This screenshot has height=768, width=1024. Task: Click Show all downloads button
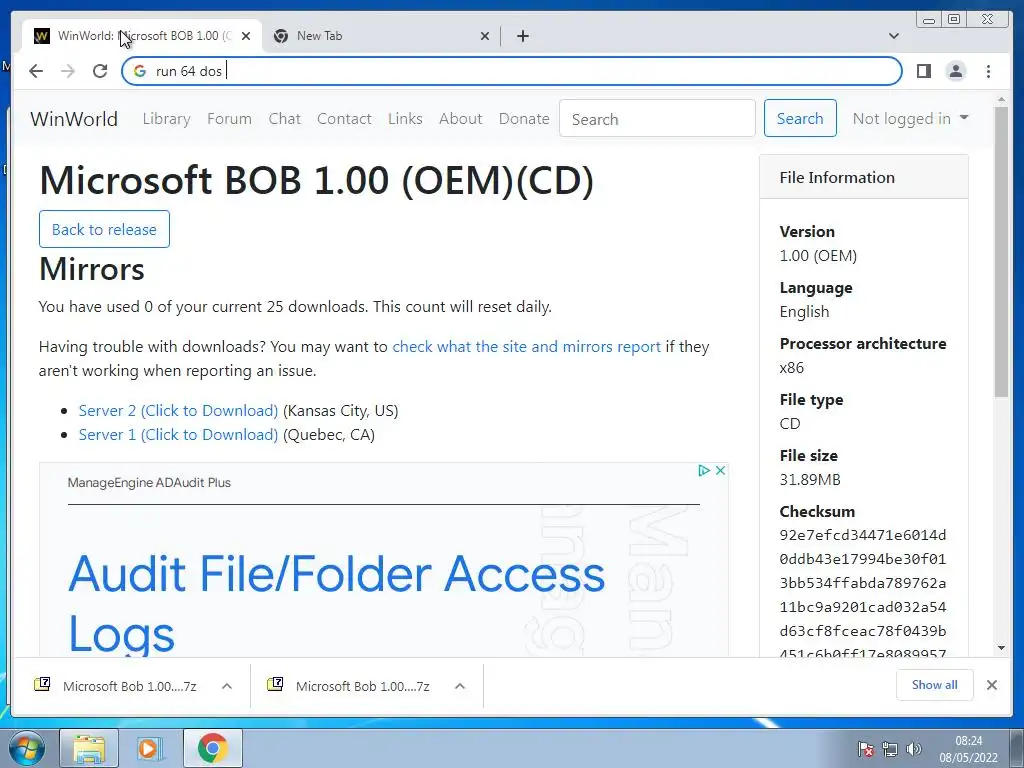[935, 685]
